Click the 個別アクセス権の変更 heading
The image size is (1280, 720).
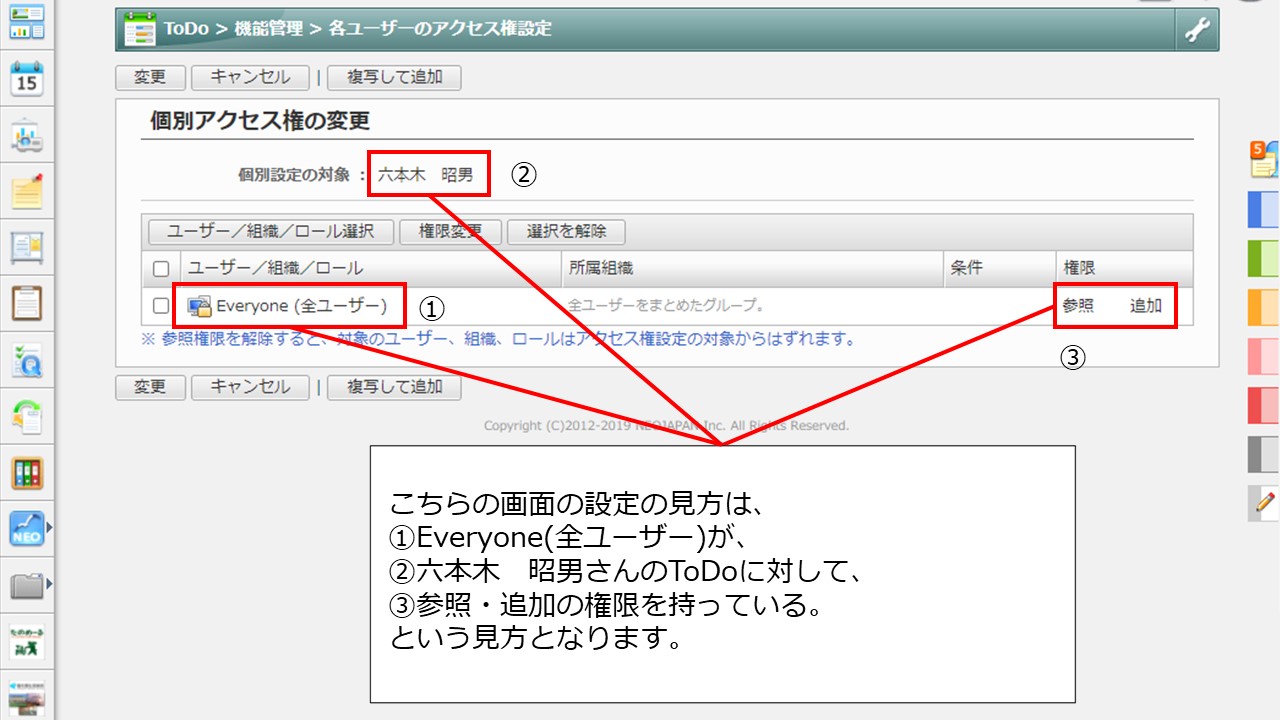pyautogui.click(x=260, y=121)
